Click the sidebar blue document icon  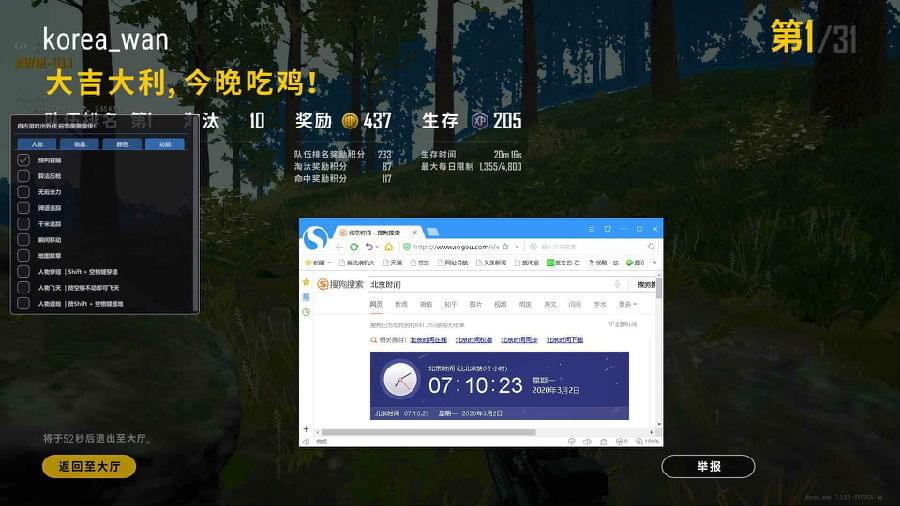pyautogui.click(x=306, y=297)
